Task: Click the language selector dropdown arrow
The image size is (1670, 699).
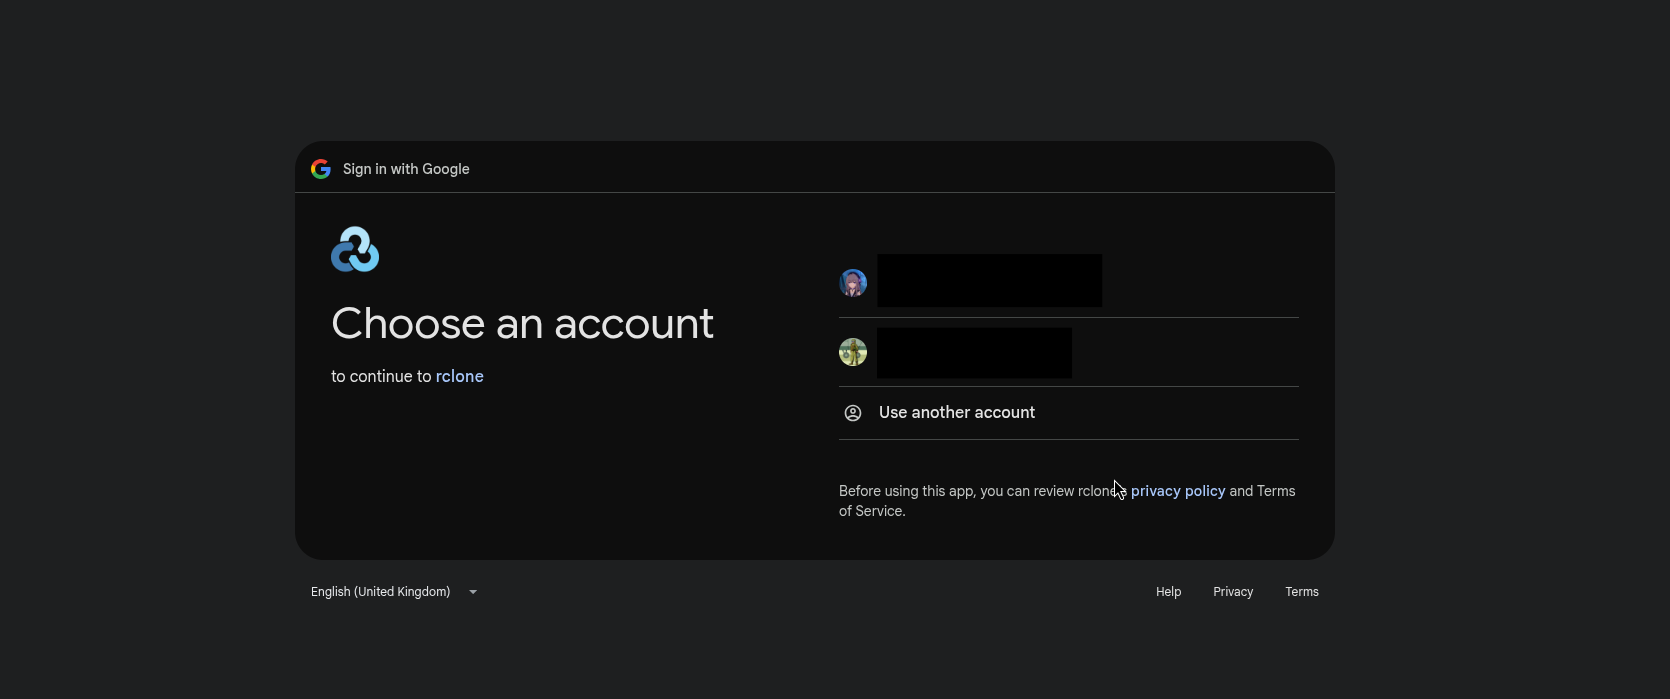Action: click(473, 592)
